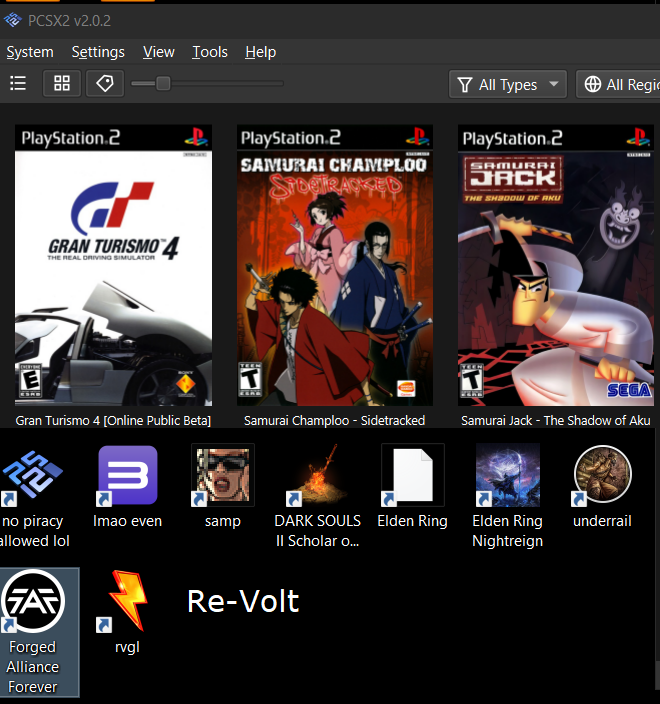This screenshot has height=704, width=660.
Task: Switch to game list view
Action: [18, 83]
